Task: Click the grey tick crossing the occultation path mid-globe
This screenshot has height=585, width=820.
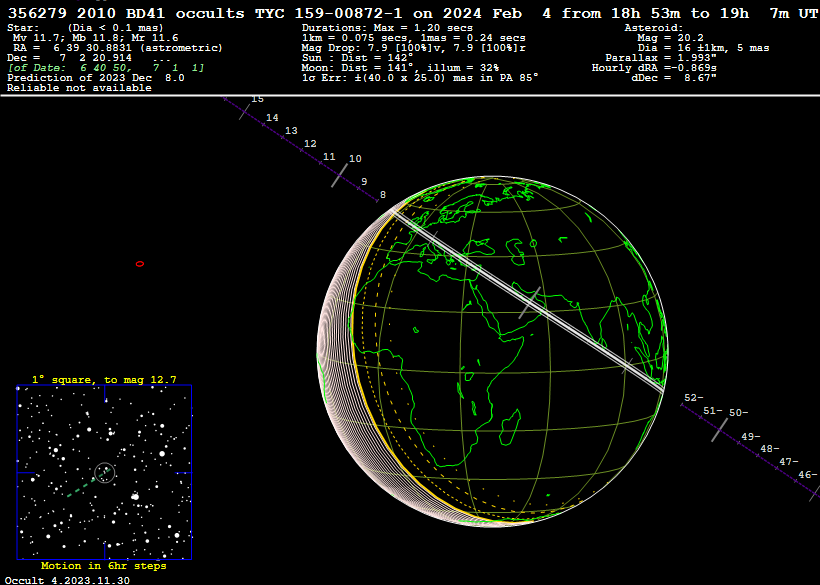Action: [530, 303]
